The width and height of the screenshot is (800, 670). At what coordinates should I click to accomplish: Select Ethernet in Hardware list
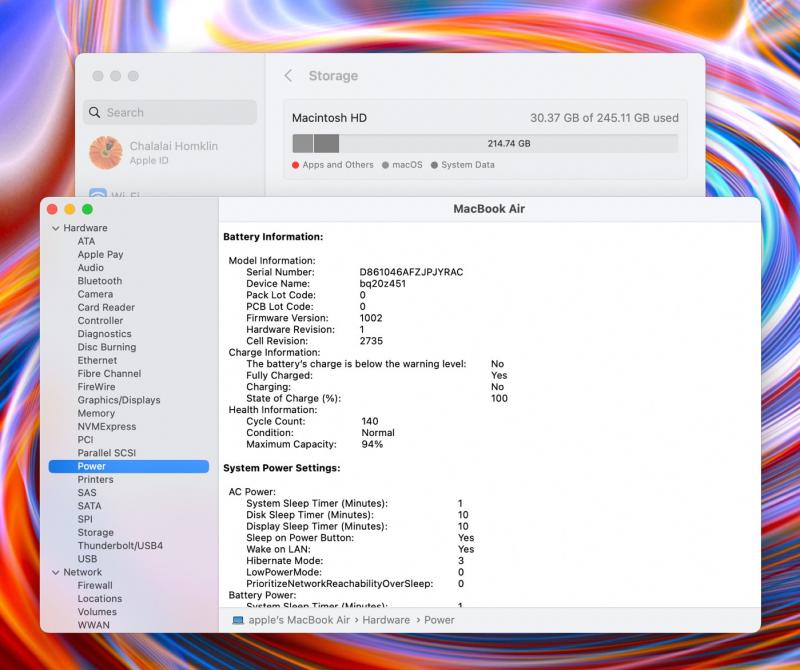97,360
